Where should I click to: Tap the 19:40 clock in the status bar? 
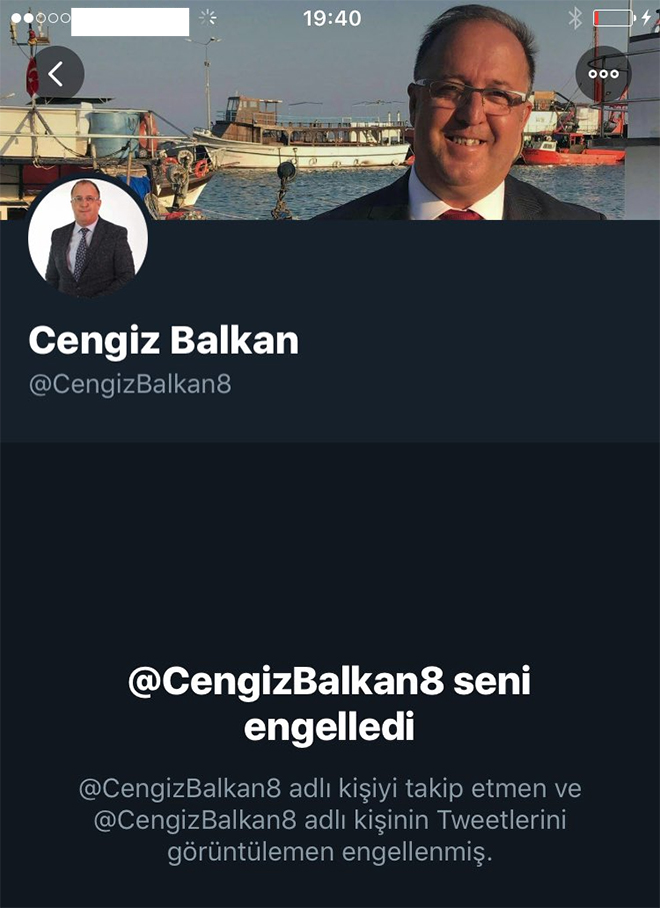(x=332, y=19)
